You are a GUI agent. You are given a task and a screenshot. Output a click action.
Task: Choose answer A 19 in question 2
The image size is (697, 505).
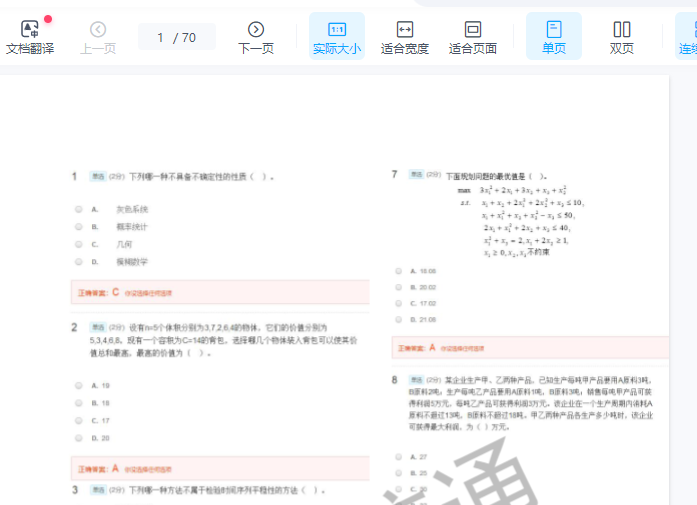pos(79,385)
